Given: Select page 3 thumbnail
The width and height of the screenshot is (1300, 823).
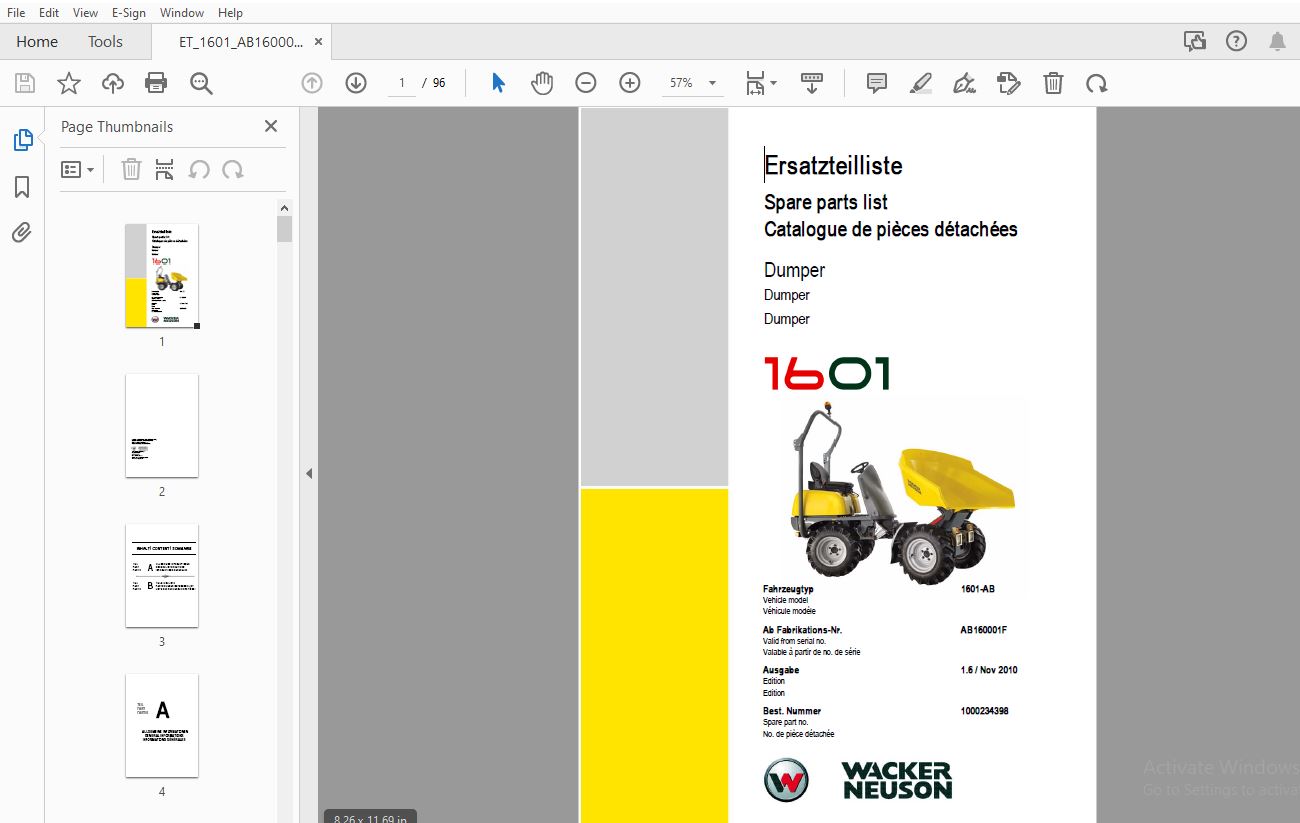Looking at the screenshot, I should (162, 576).
